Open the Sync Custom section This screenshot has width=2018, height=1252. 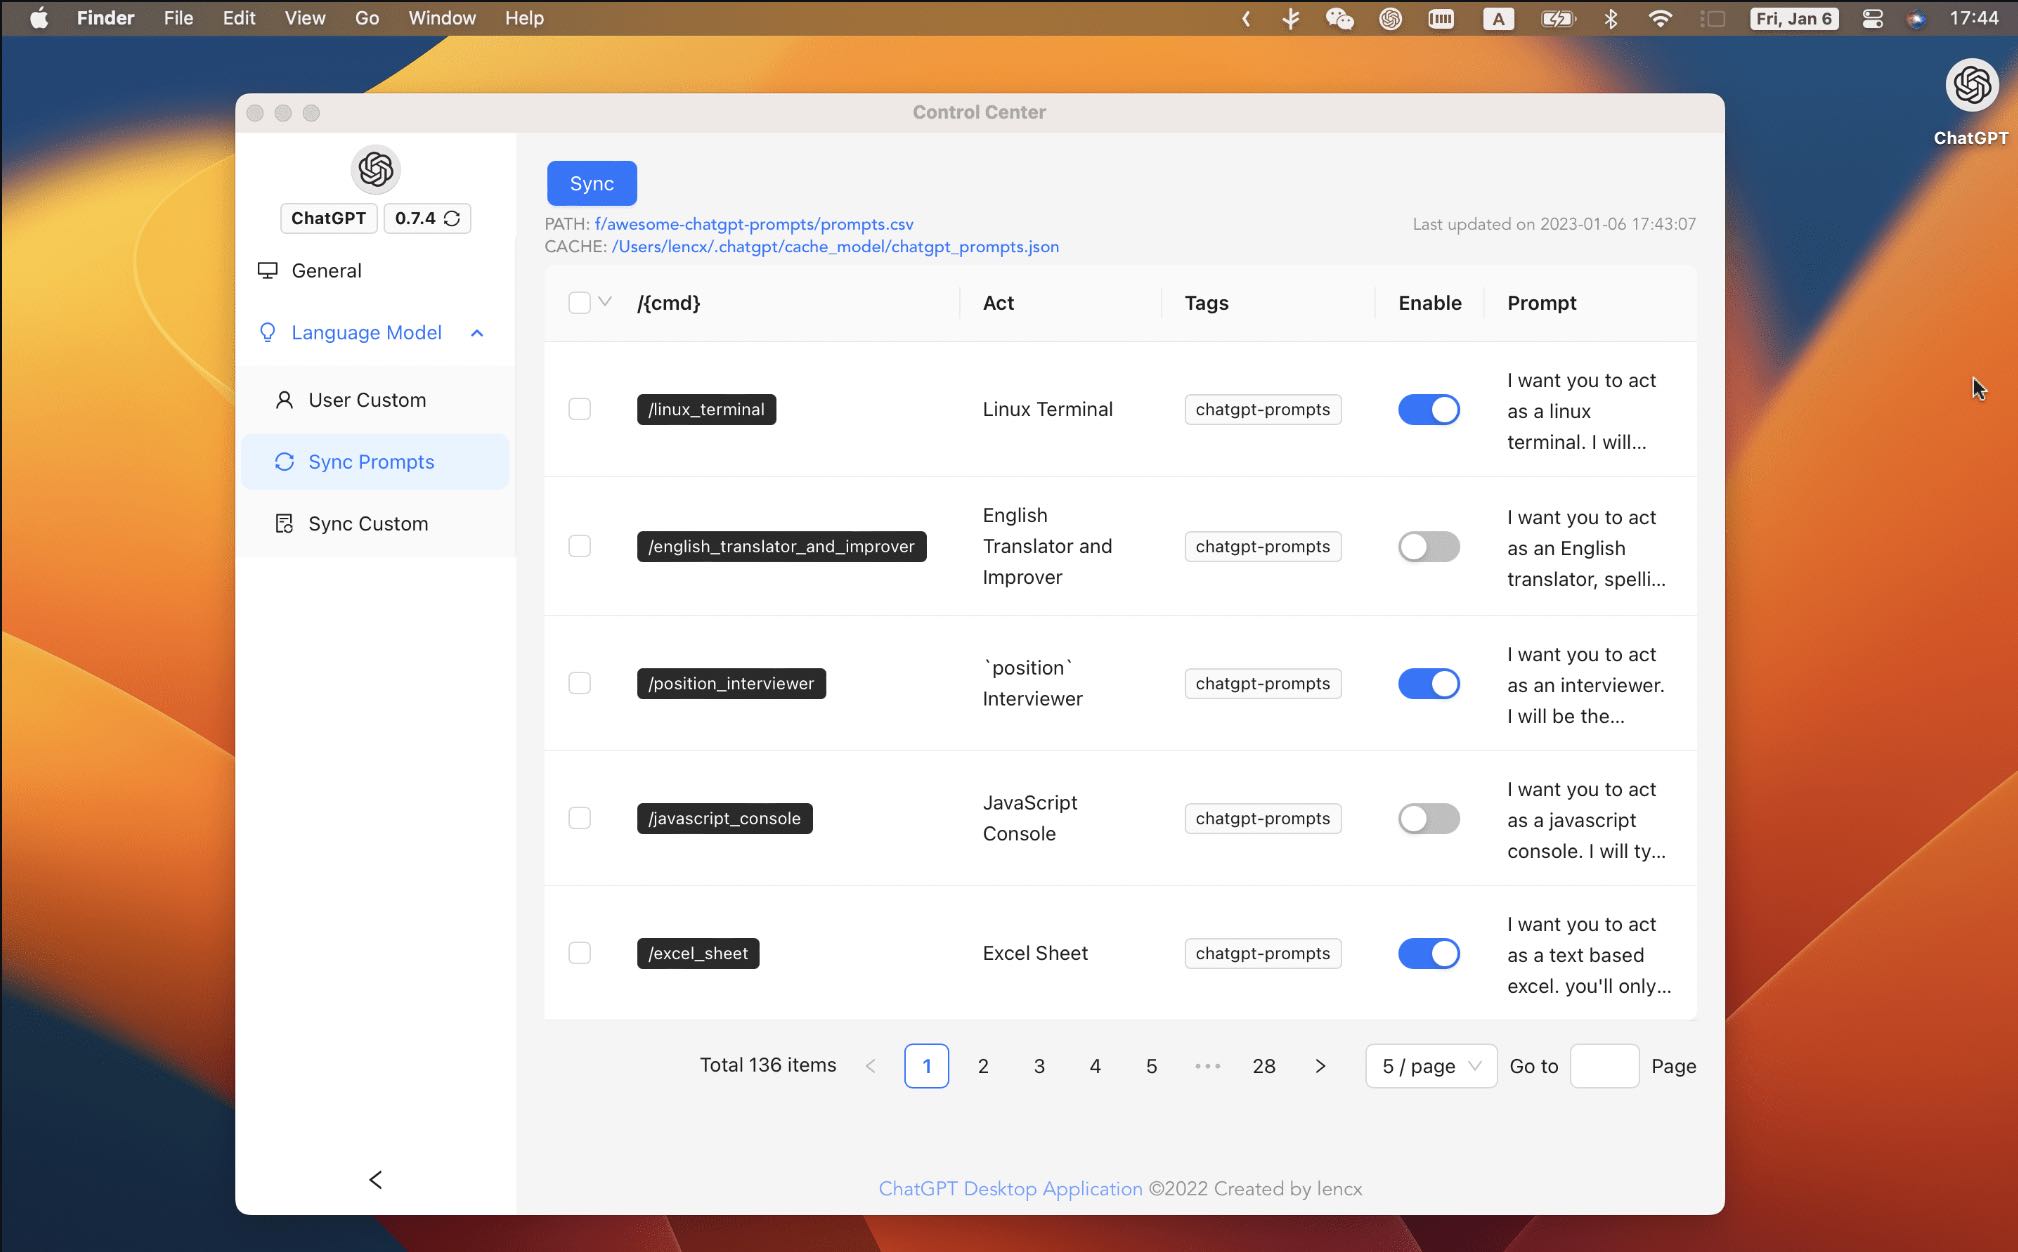point(376,524)
